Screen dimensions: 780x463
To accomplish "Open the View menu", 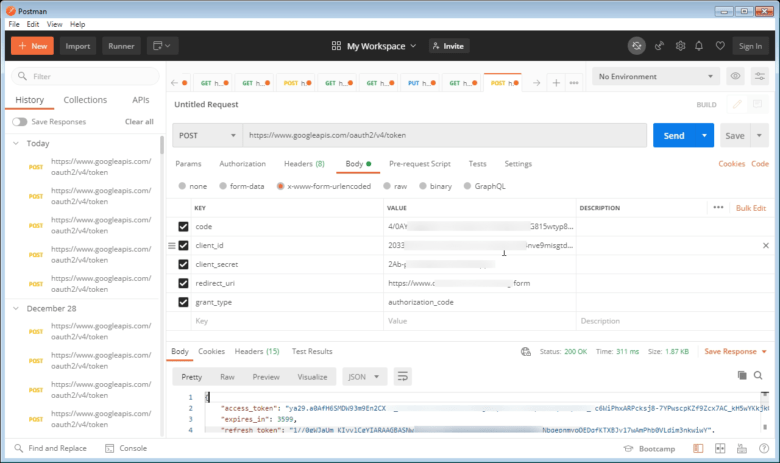I will [54, 24].
